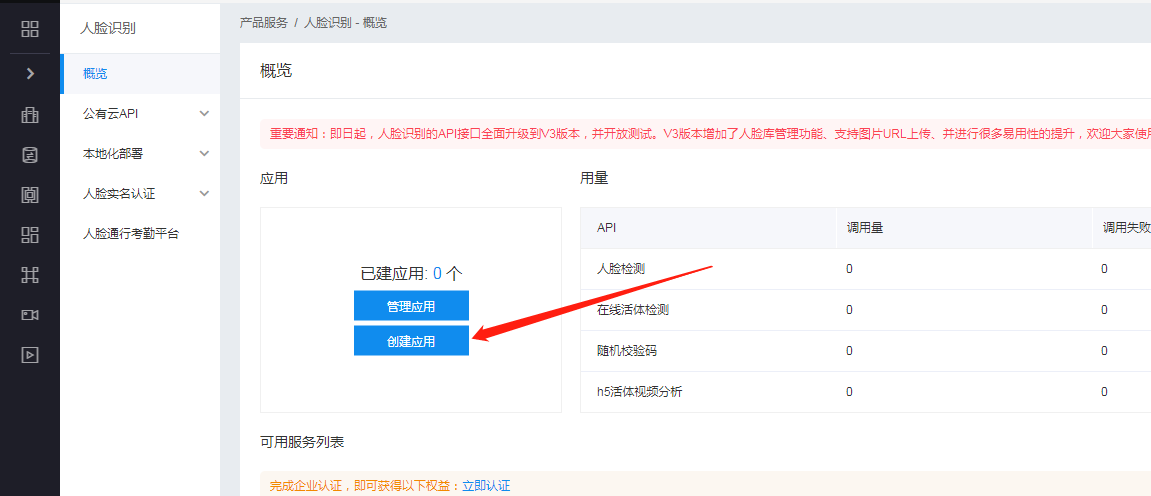Image resolution: width=1151 pixels, height=496 pixels.
Task: Click the API column header
Action: (606, 227)
